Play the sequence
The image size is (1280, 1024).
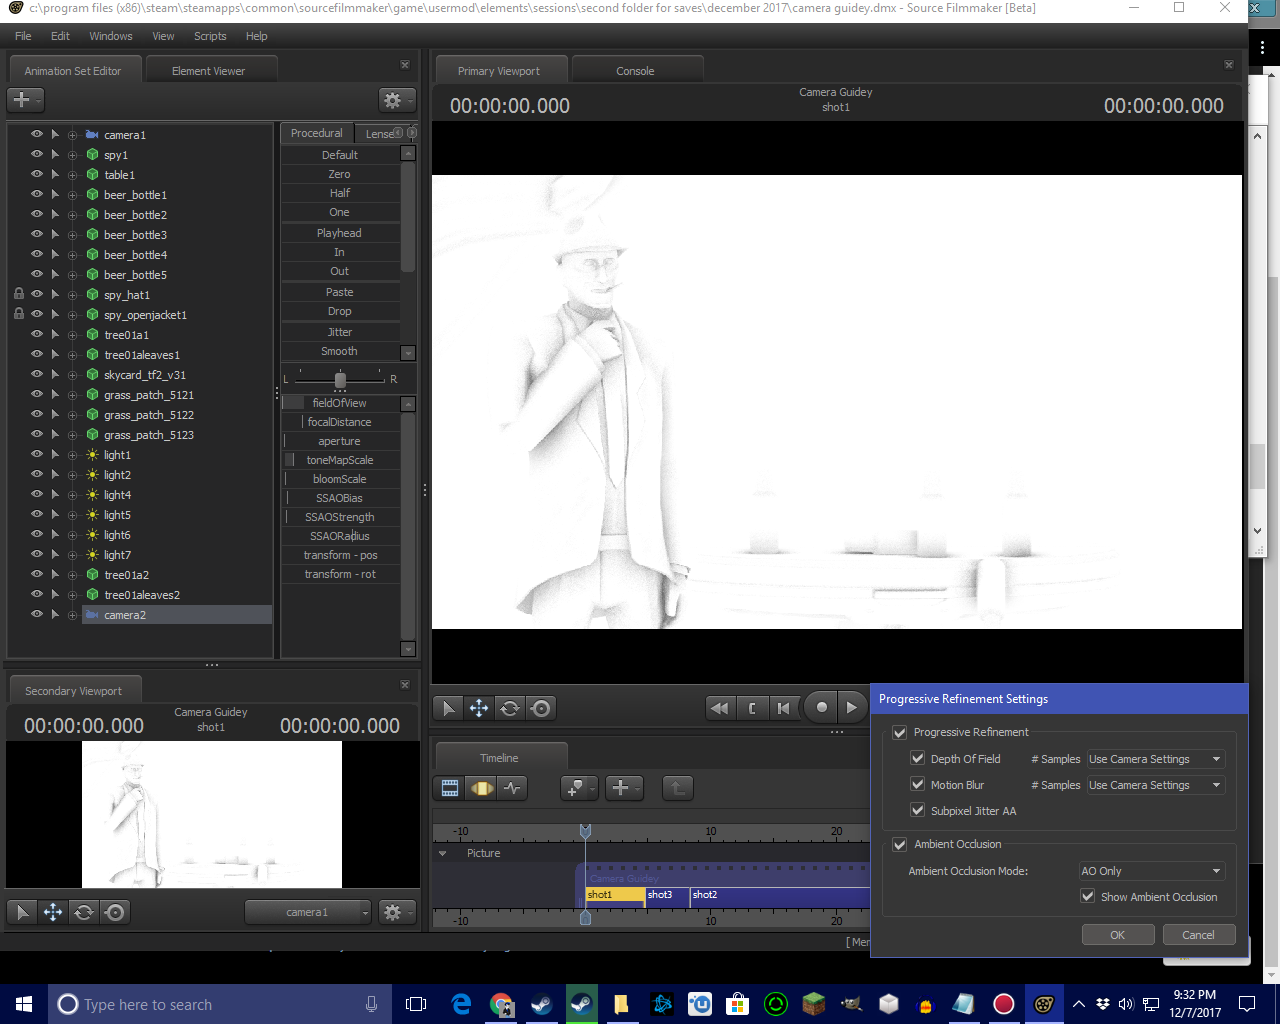click(x=851, y=708)
